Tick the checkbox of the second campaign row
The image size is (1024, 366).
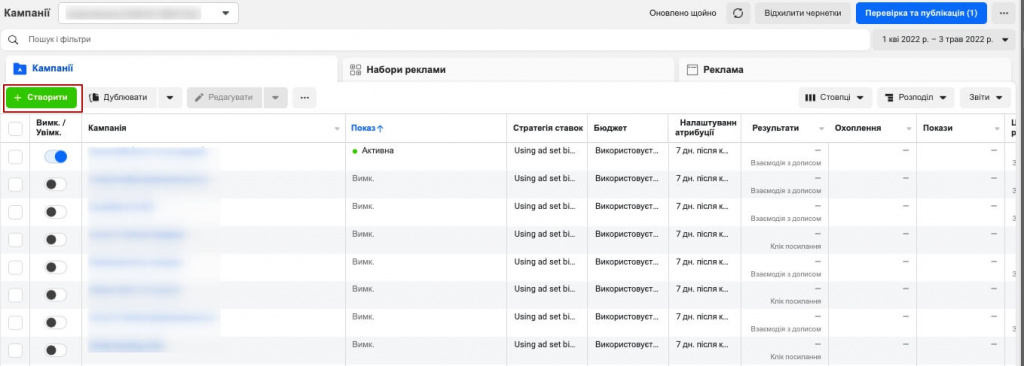point(15,184)
